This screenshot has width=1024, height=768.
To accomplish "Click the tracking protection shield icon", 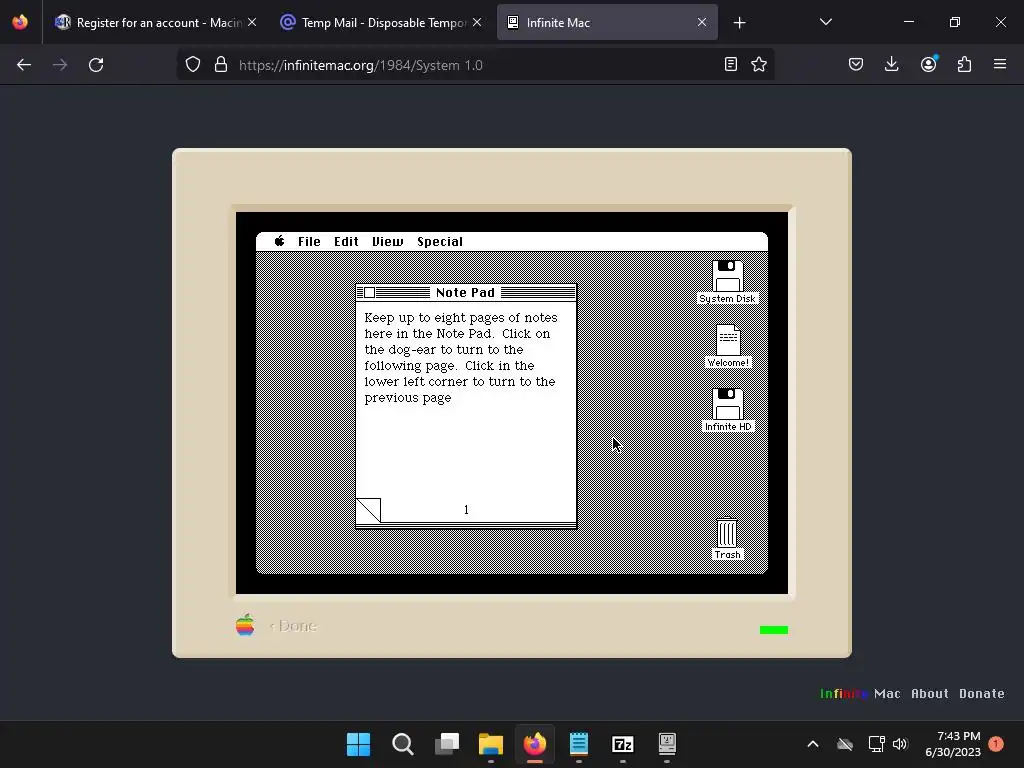I will click(x=193, y=65).
